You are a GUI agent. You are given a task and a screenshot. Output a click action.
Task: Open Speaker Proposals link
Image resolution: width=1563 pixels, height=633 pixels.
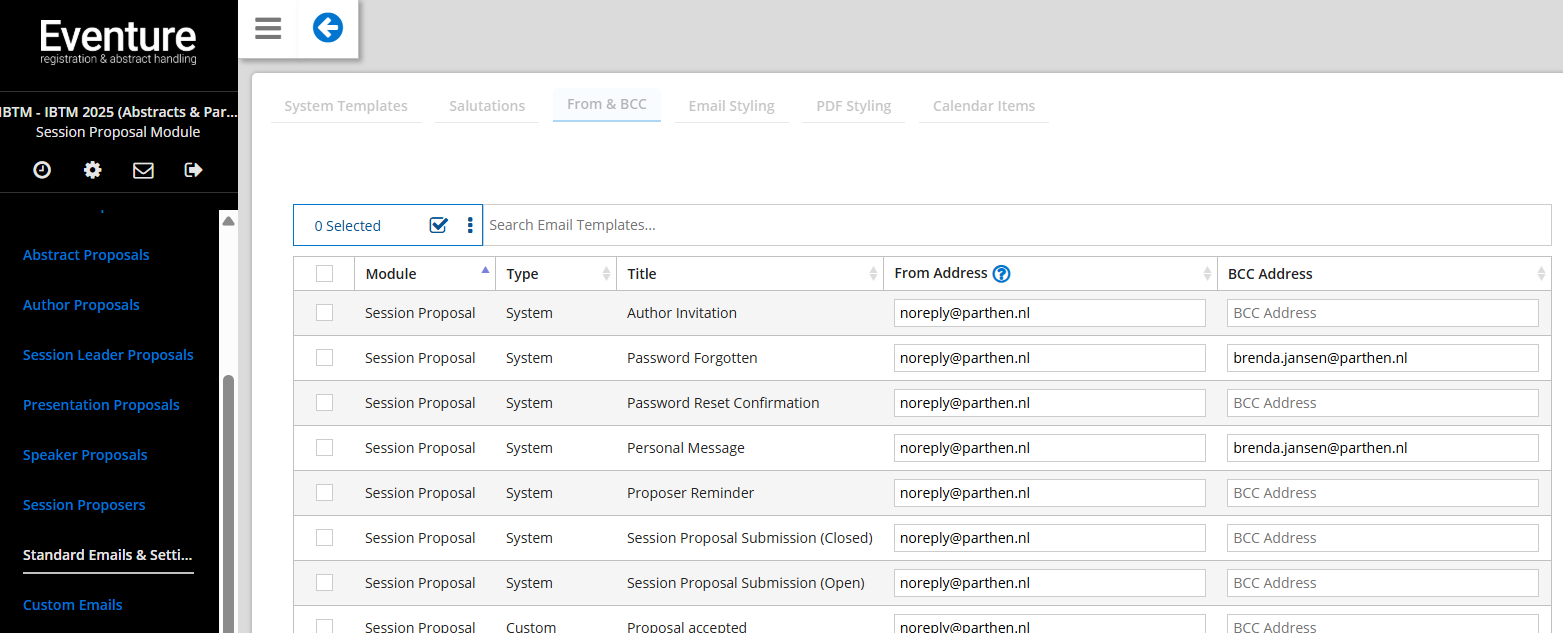85,455
